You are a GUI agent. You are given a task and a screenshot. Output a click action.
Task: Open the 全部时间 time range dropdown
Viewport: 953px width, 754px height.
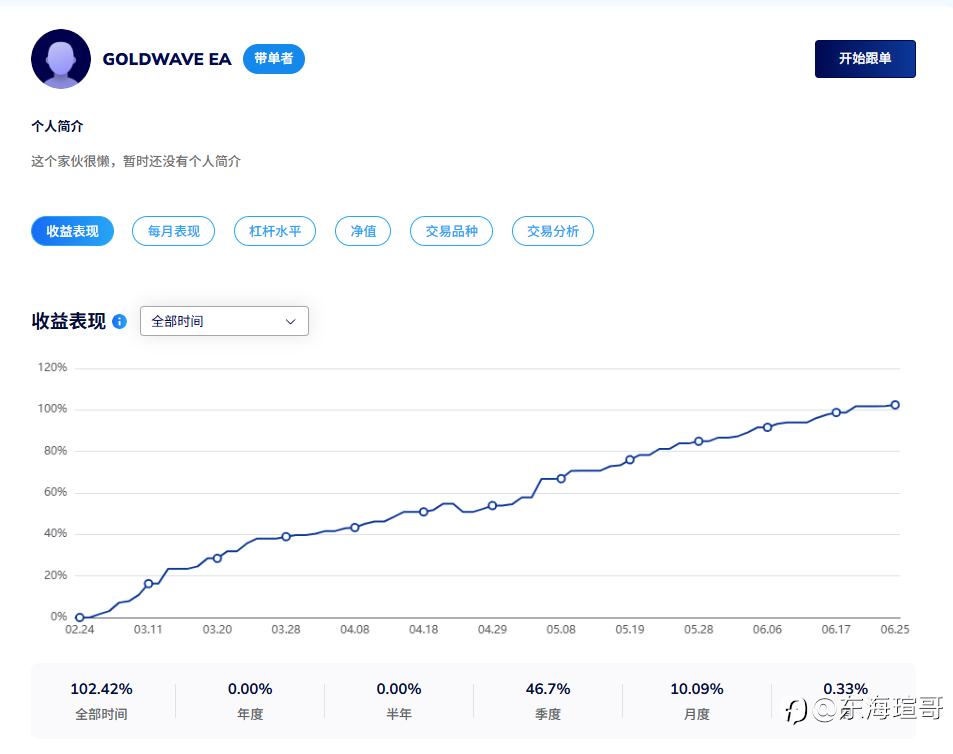coord(224,321)
